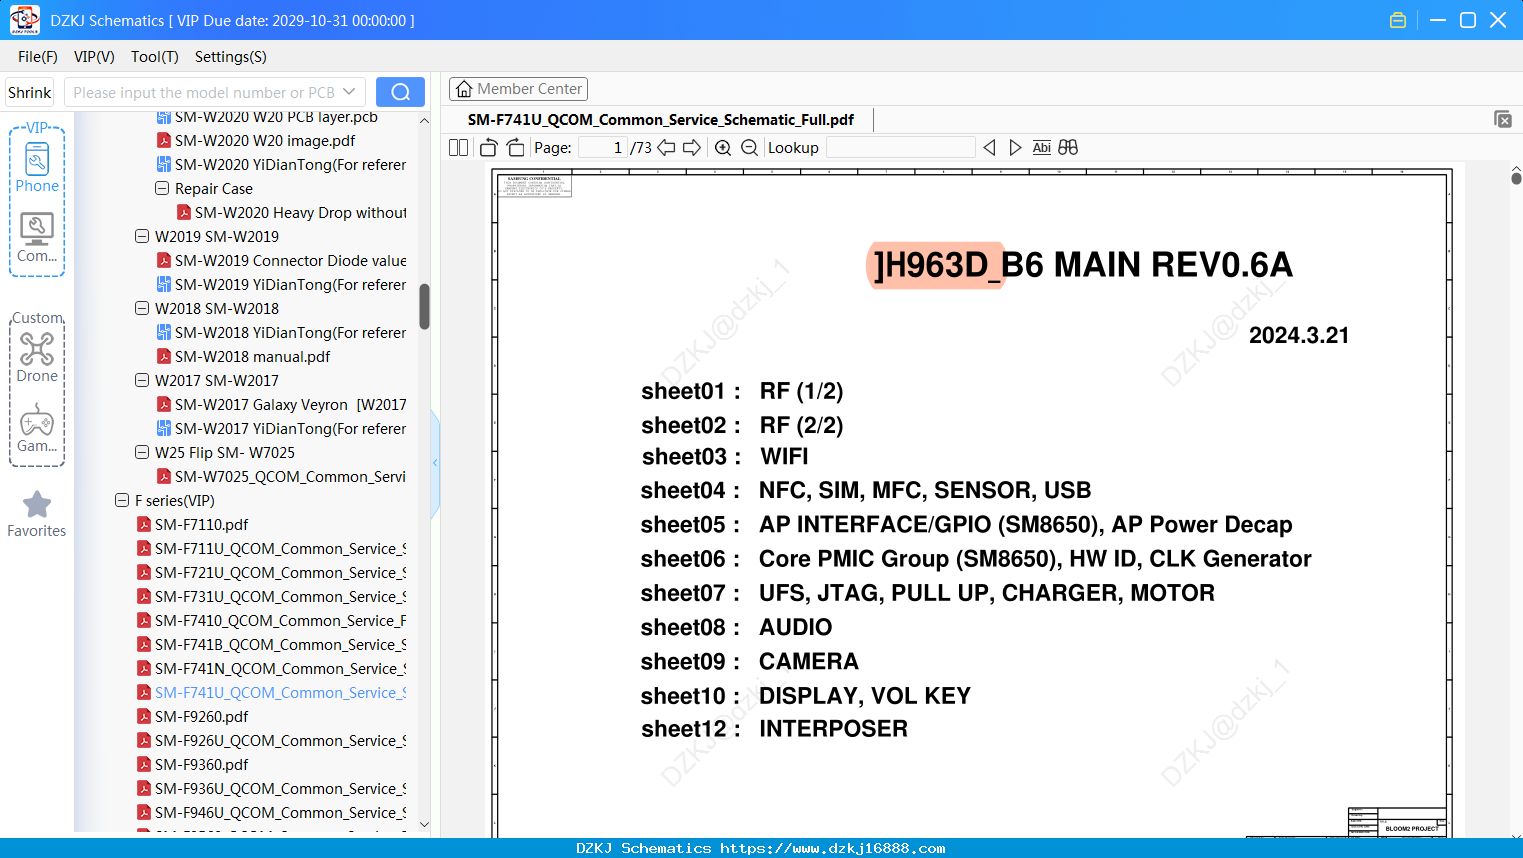Open SM-F7110.pdf
This screenshot has width=1523, height=858.
tap(192, 525)
